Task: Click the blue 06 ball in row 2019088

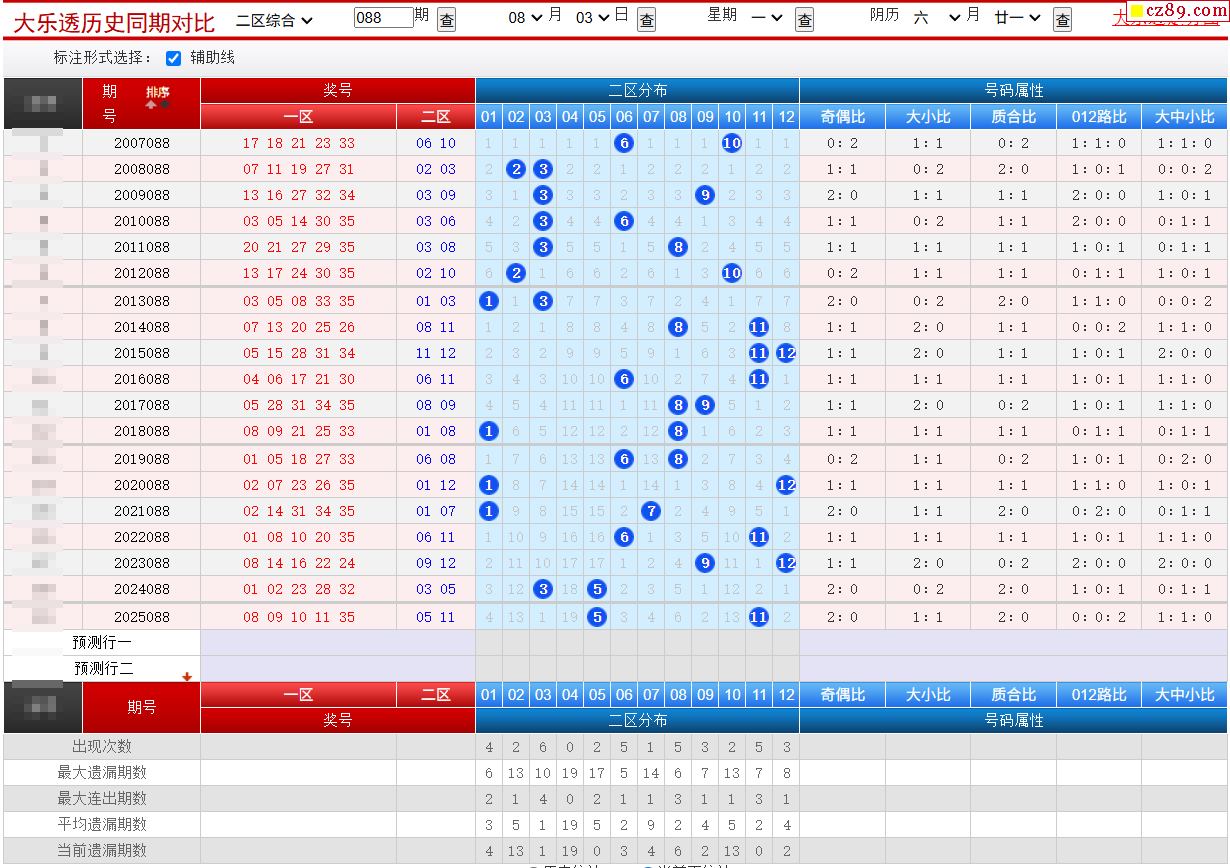Action: point(624,459)
